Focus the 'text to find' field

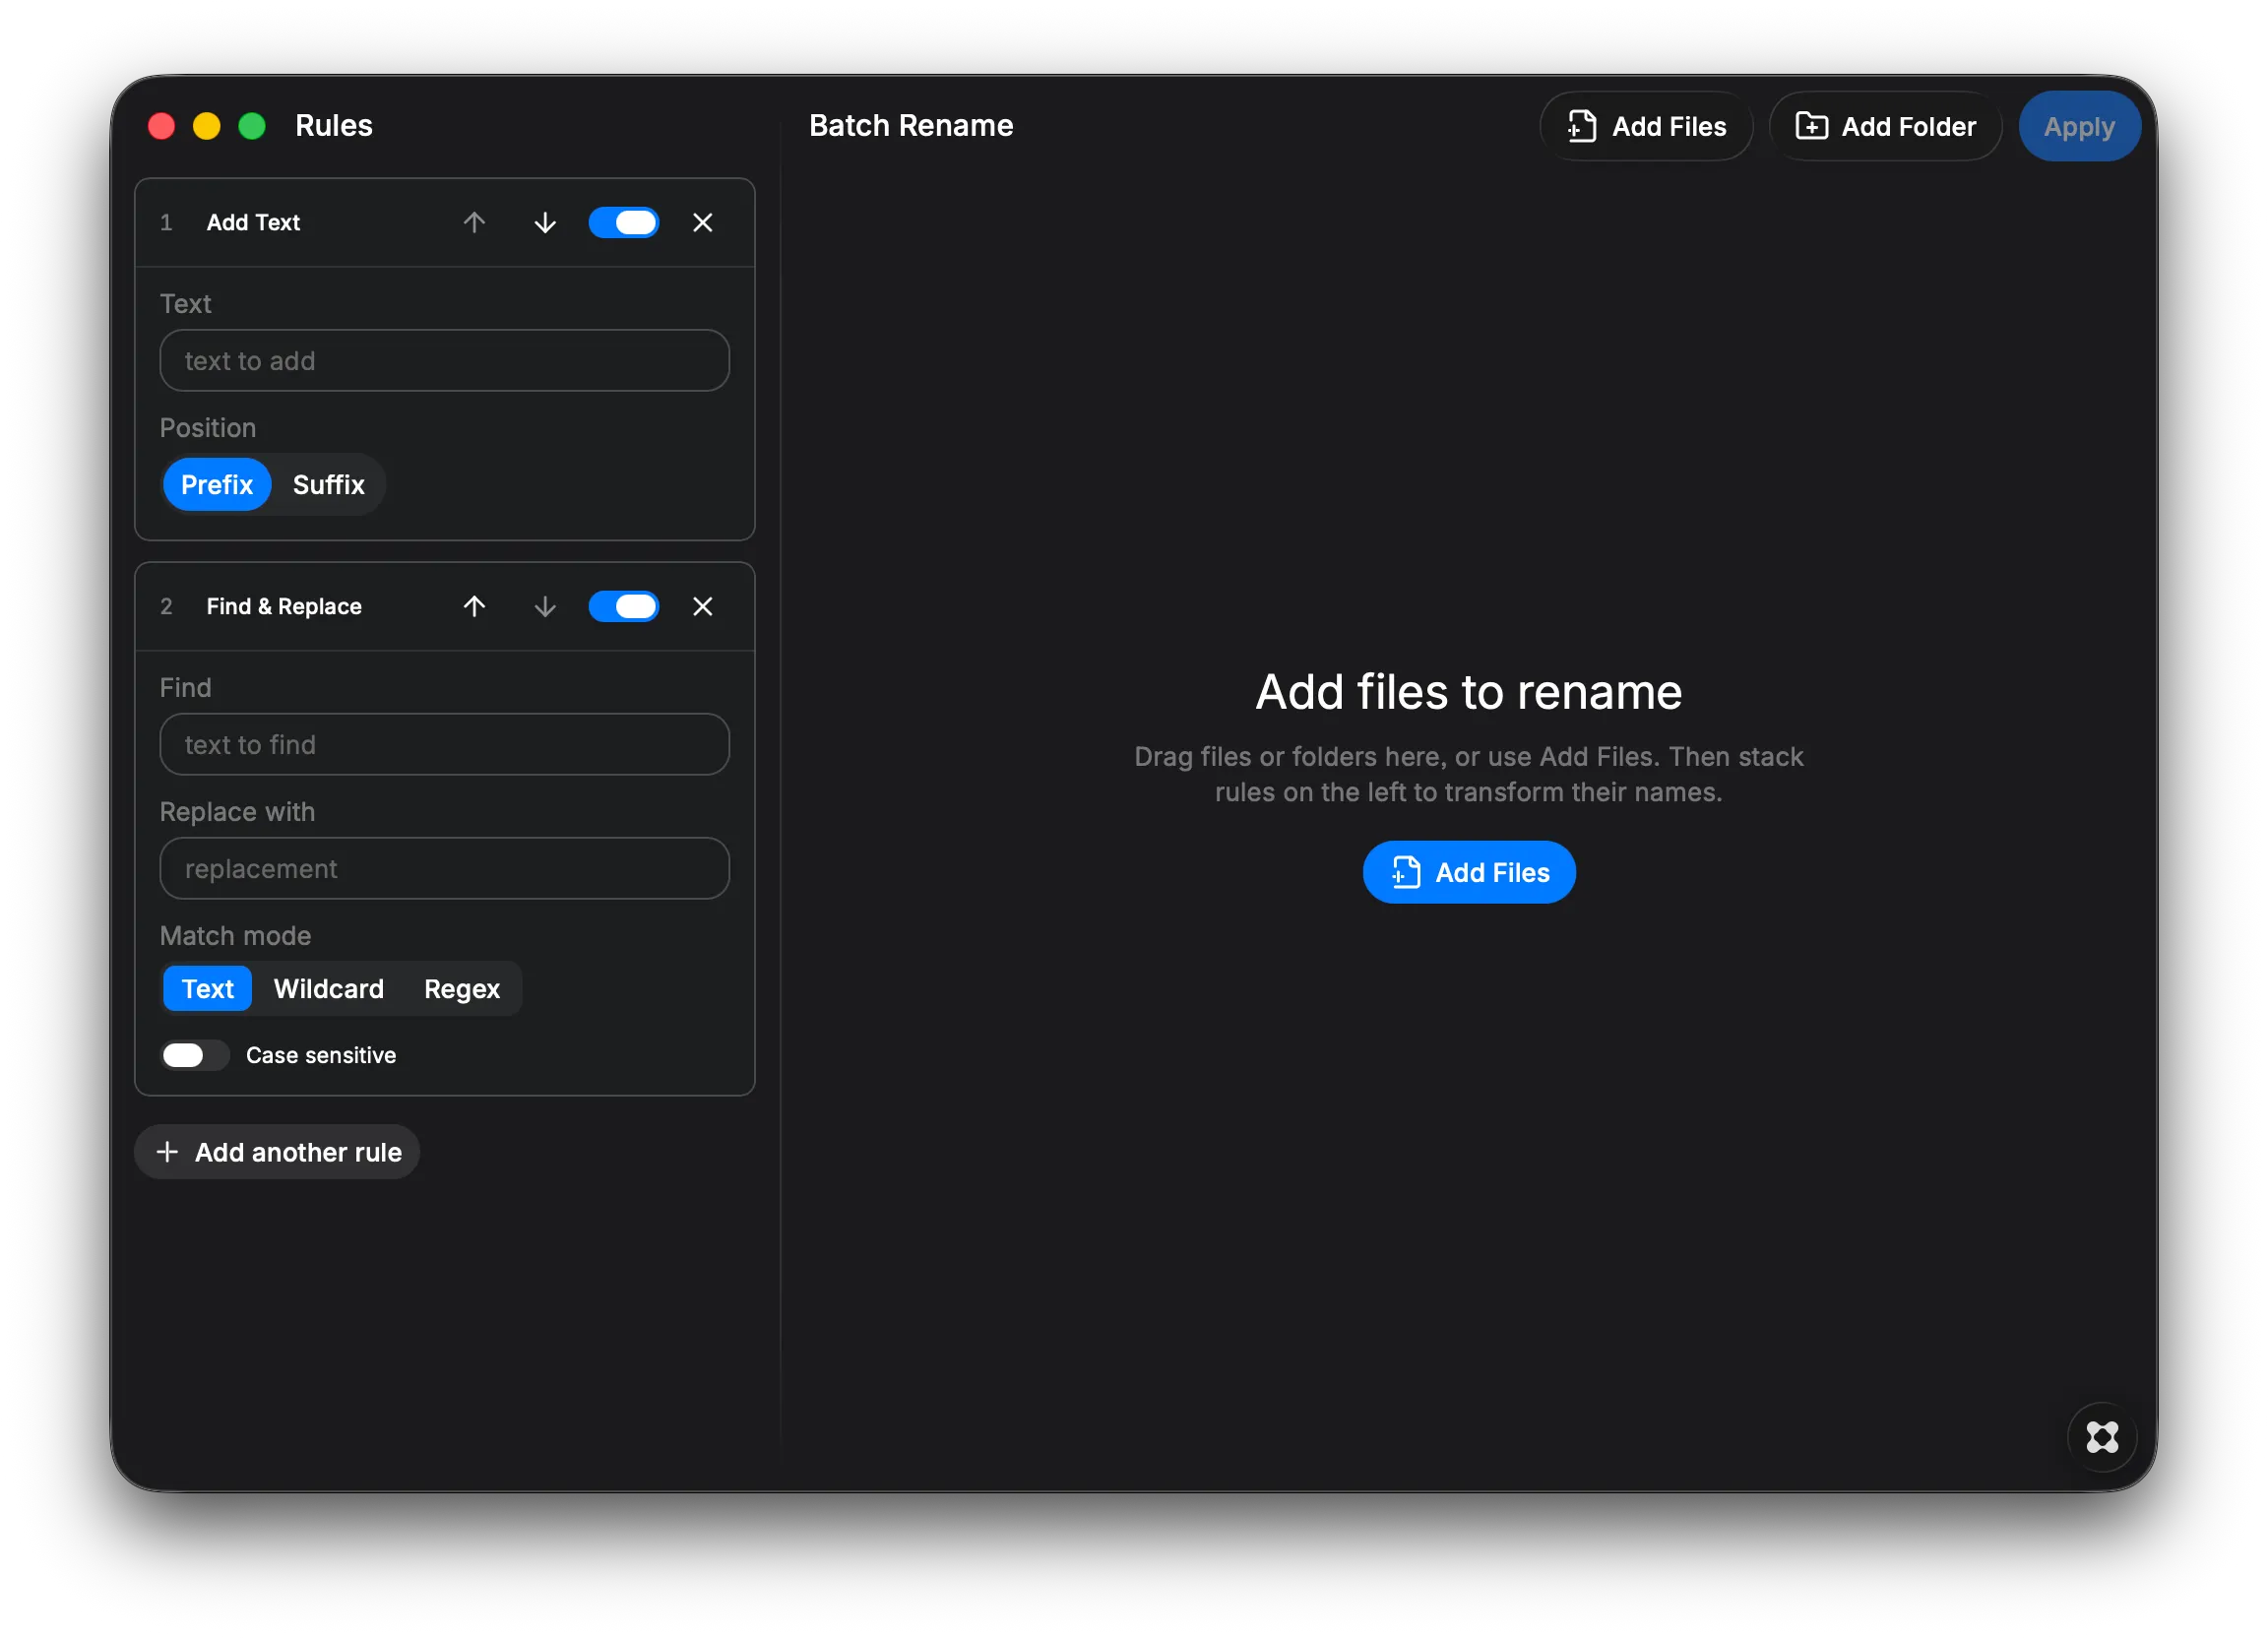pos(445,745)
